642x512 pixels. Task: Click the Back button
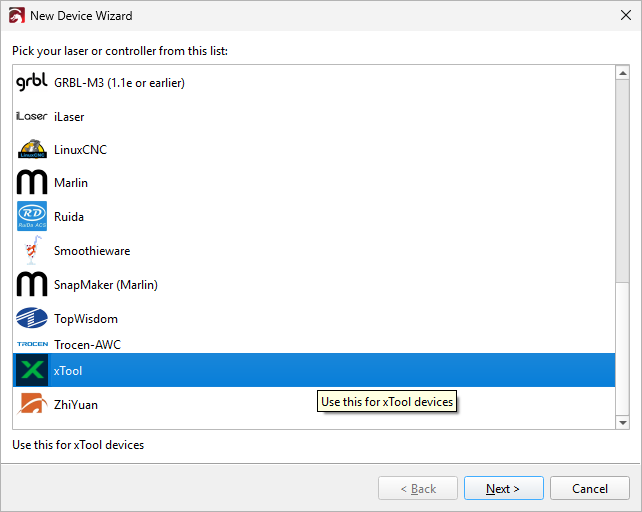418,488
